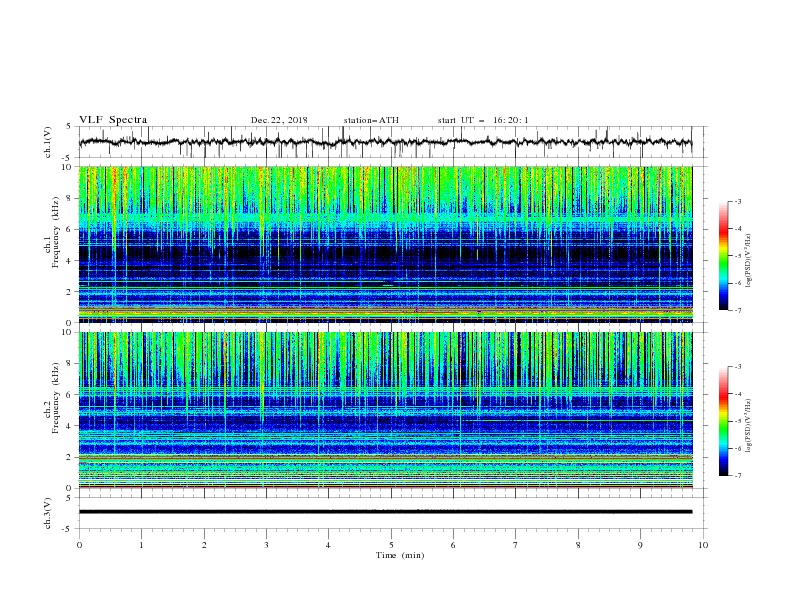792x612 pixels.
Task: Click inside the ch.1 spectrogram panel
Action: 385,244
